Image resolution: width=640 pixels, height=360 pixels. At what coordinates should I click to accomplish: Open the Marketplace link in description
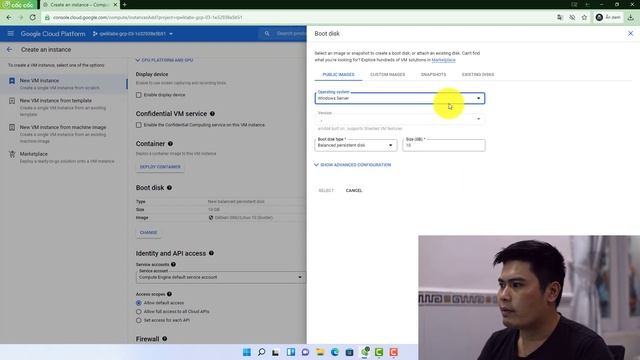coord(443,60)
